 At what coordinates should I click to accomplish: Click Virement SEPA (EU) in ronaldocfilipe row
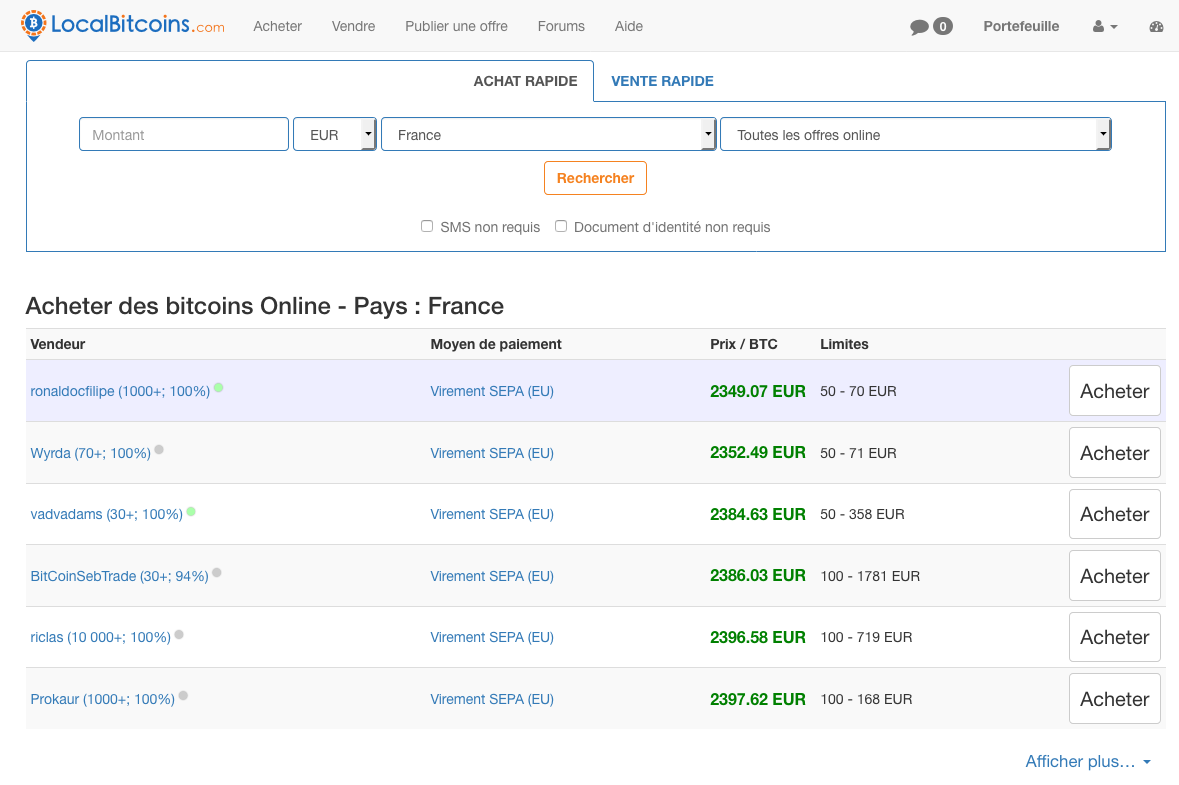[x=492, y=391]
